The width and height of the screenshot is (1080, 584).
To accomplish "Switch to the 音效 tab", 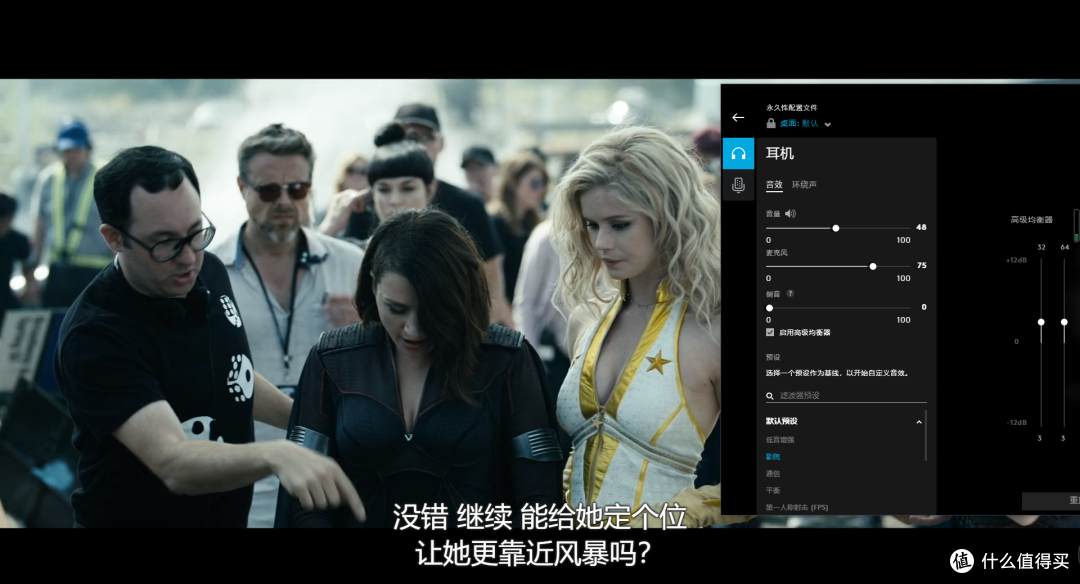I will click(774, 185).
